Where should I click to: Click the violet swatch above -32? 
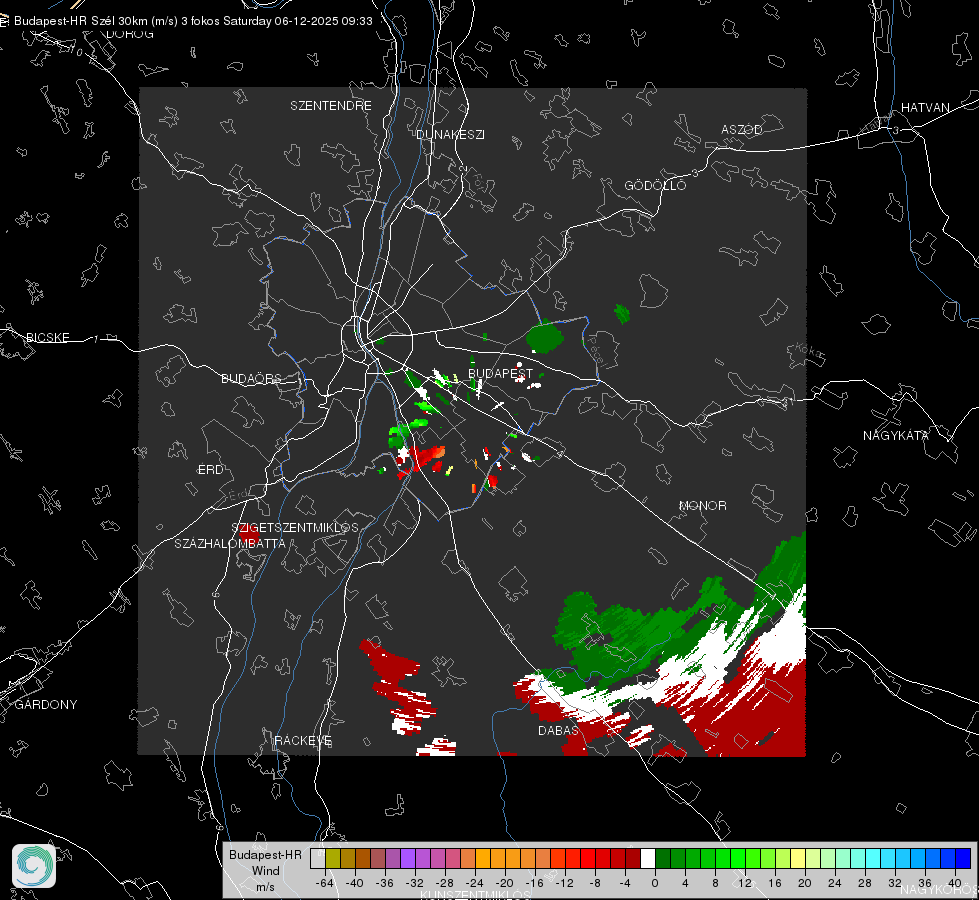[408, 859]
